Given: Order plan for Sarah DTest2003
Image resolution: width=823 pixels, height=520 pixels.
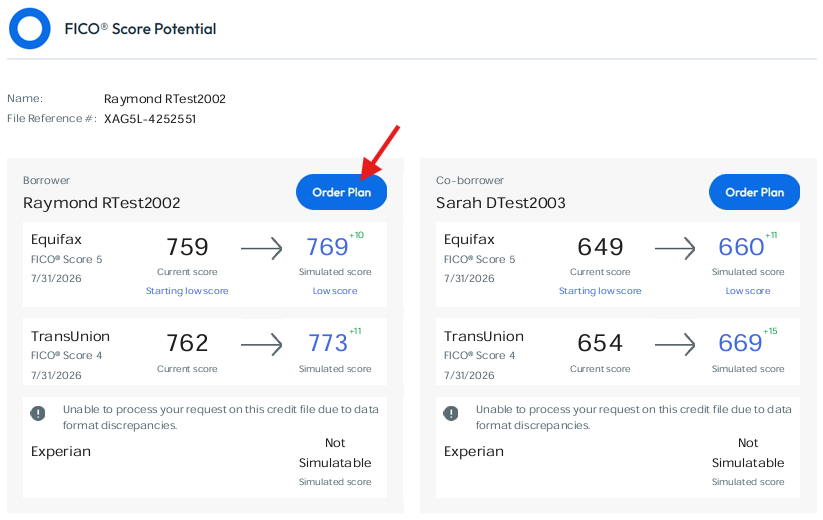Looking at the screenshot, I should (x=755, y=192).
